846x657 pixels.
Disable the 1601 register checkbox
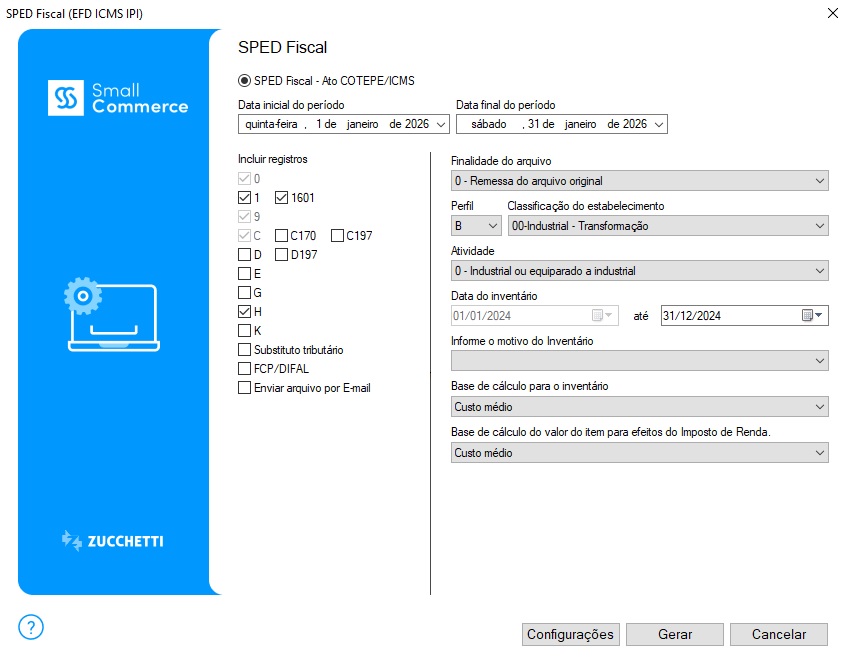pos(281,198)
